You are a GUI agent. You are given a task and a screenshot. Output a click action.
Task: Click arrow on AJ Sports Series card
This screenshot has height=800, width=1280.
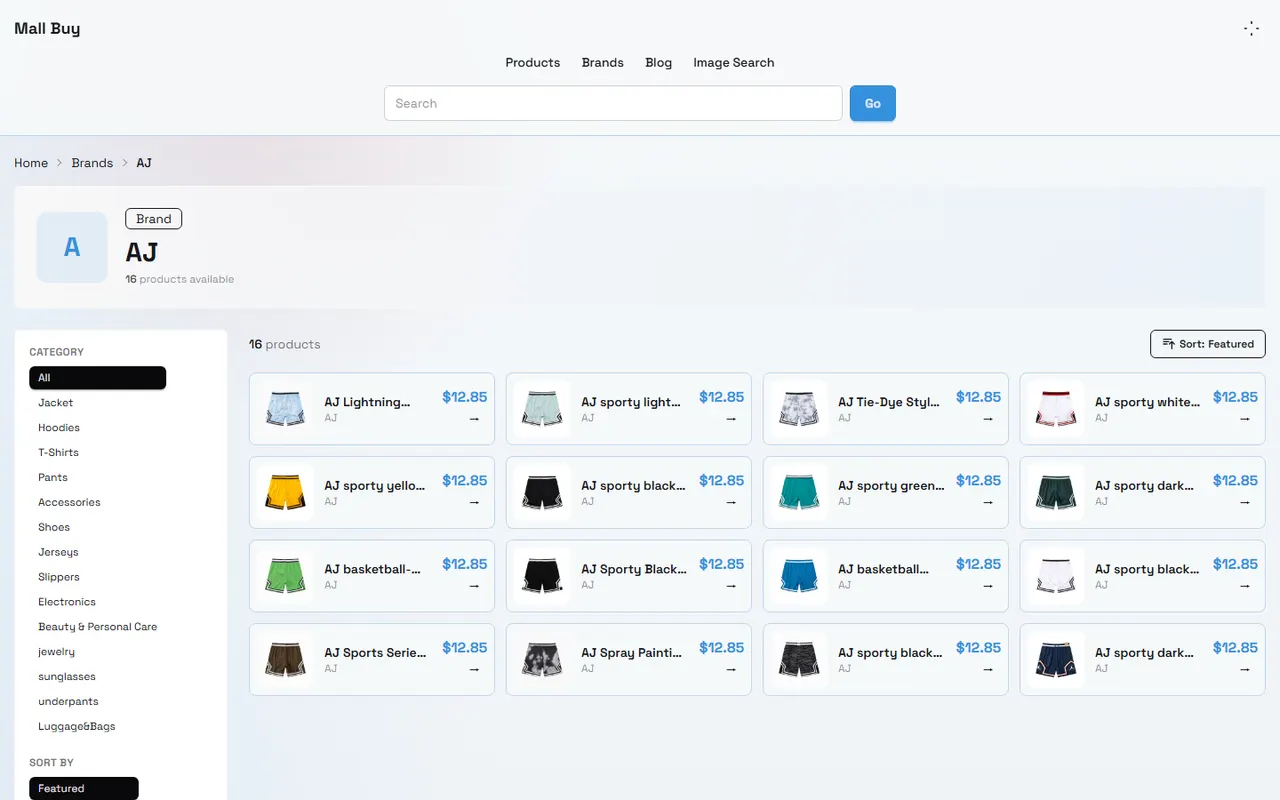pos(474,669)
